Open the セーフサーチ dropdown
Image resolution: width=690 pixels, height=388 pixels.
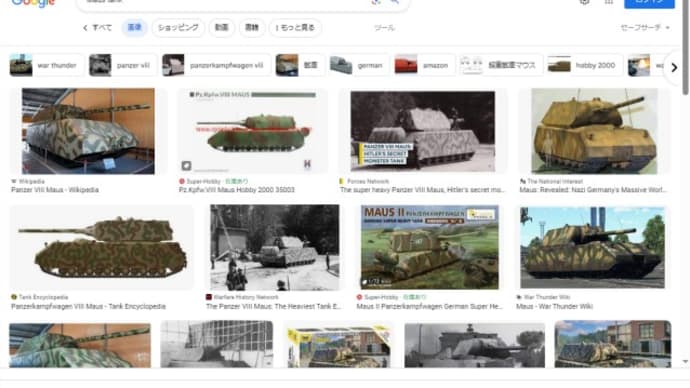click(x=645, y=28)
